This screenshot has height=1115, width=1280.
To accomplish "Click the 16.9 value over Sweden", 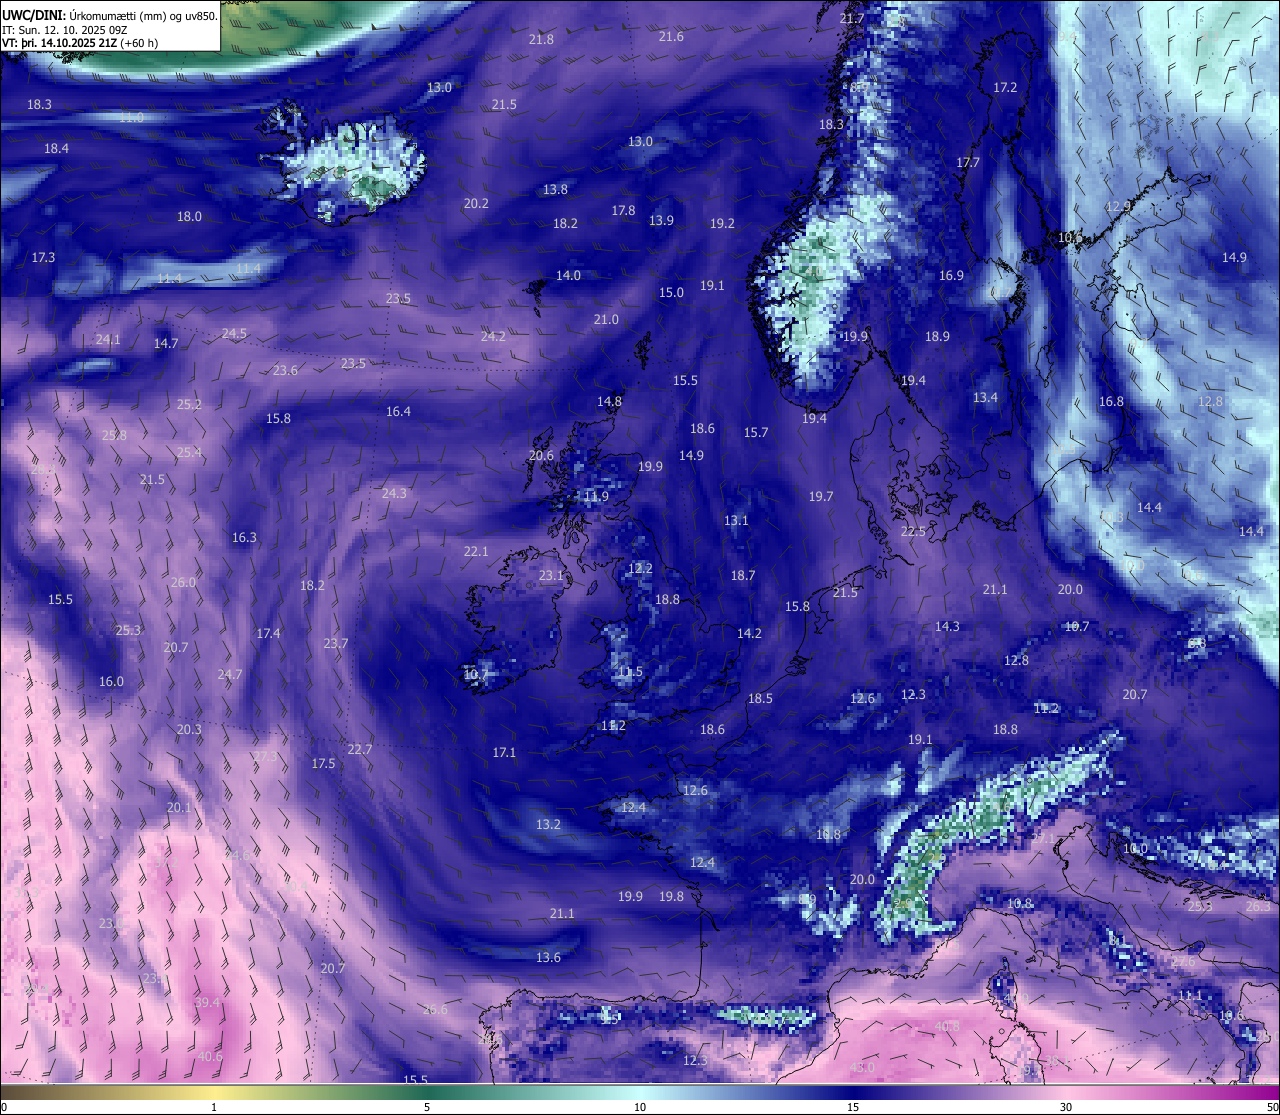I will click(951, 275).
